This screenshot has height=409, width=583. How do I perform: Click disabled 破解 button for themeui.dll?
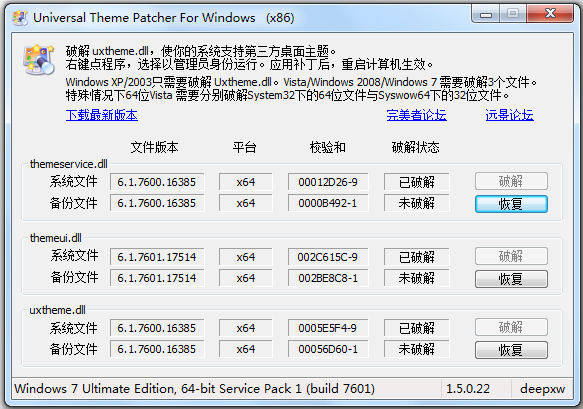511,256
